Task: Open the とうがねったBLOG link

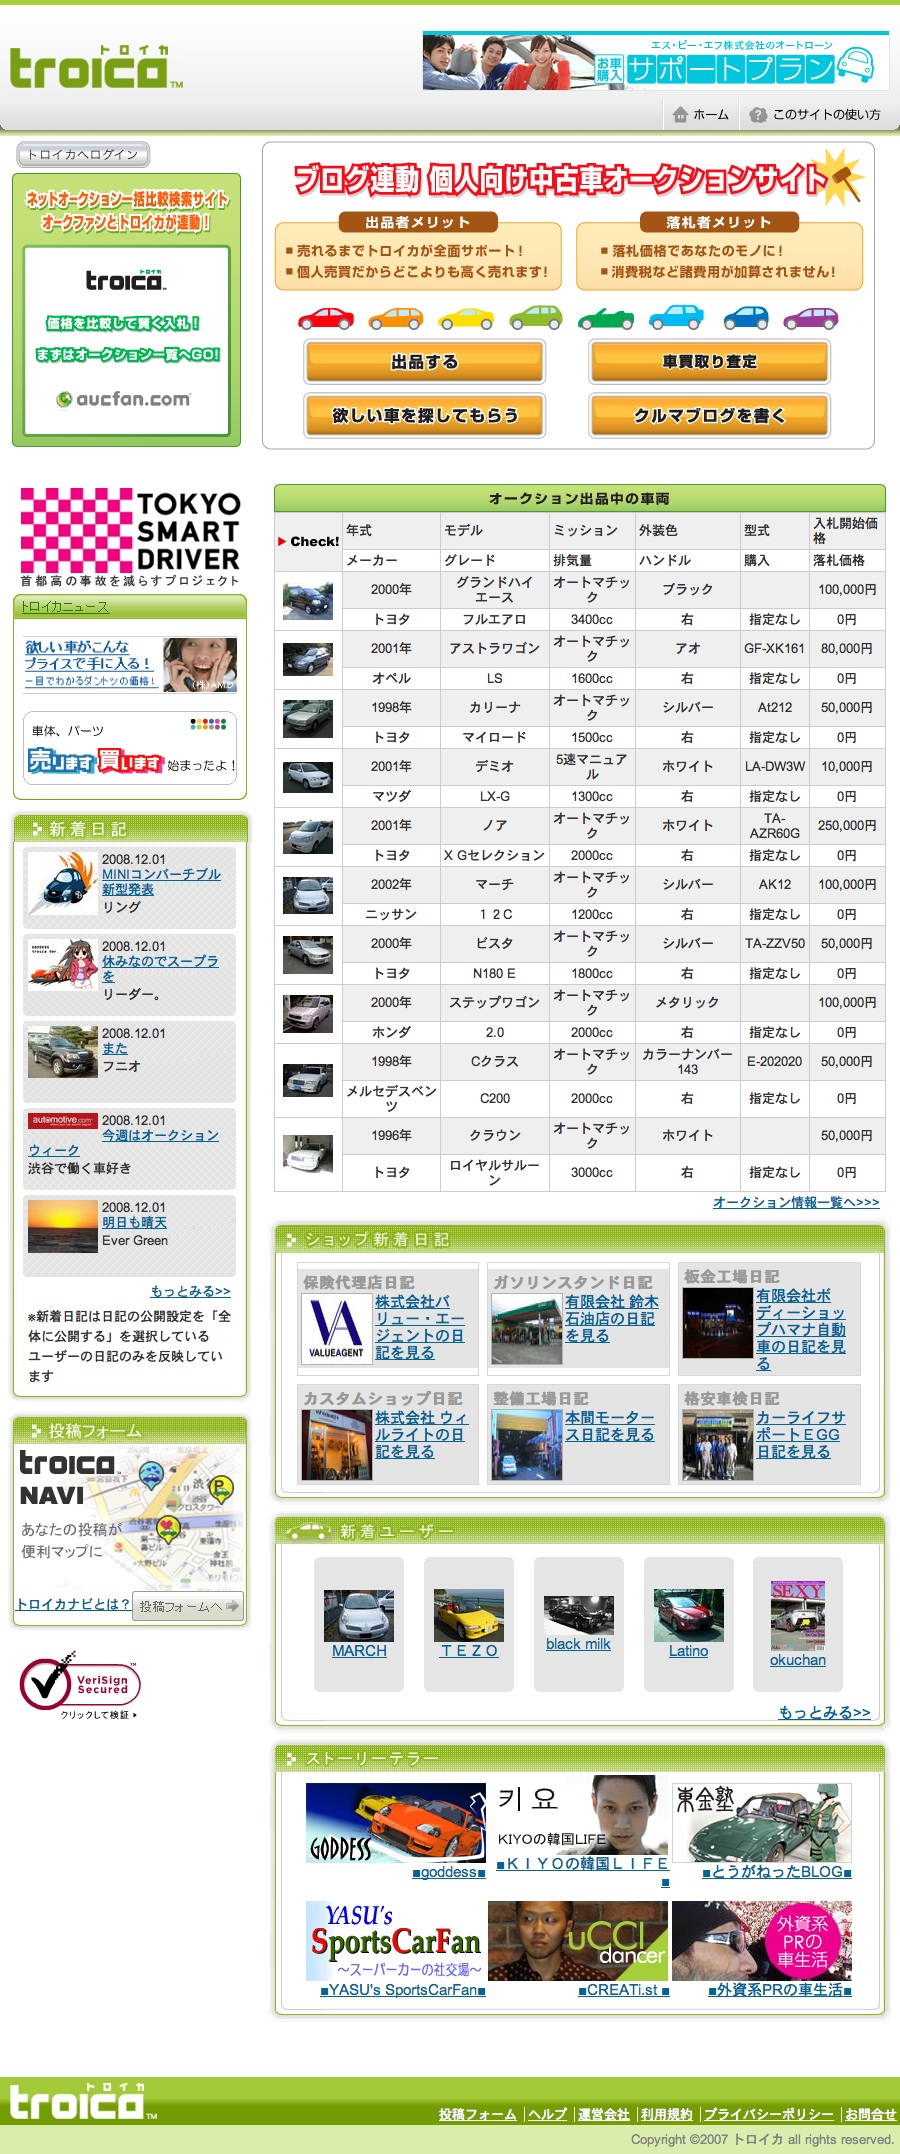Action: [x=777, y=1872]
